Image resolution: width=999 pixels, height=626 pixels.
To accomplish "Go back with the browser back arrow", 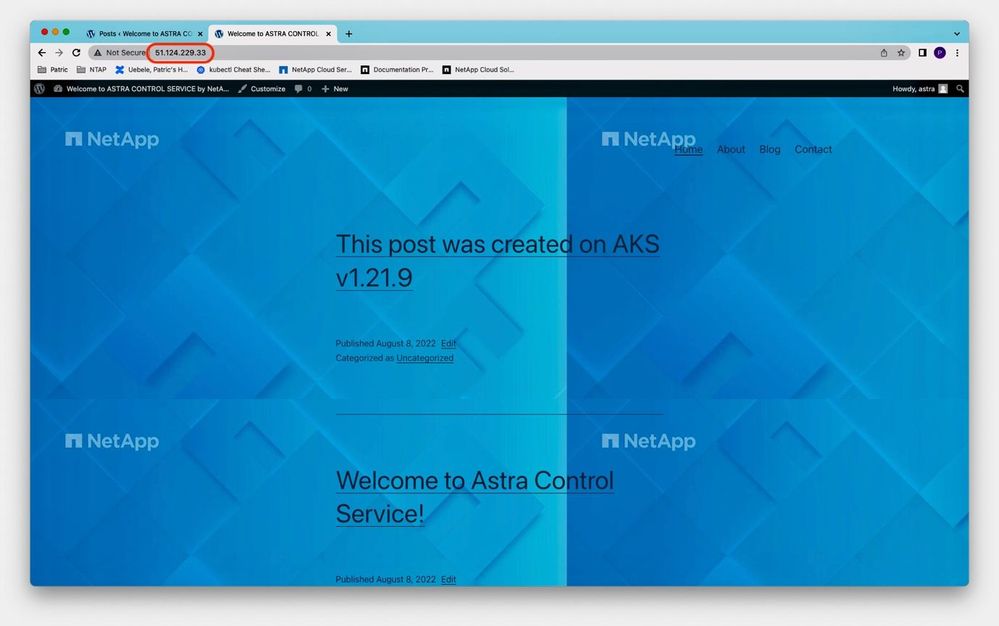I will [x=42, y=53].
